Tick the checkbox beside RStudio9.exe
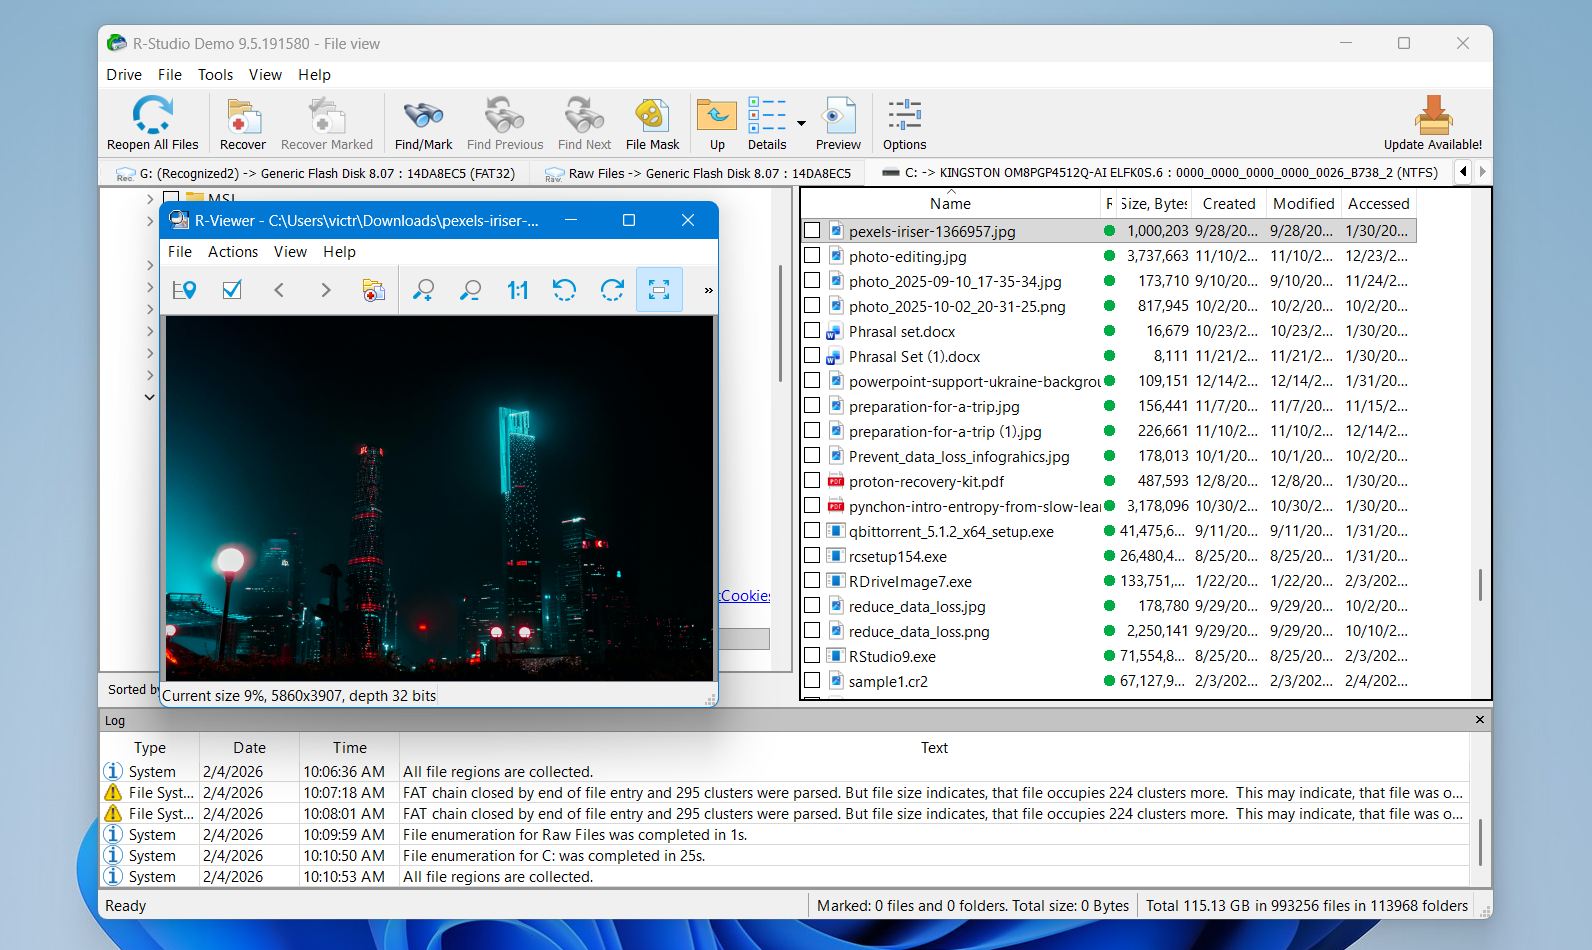 click(x=812, y=656)
